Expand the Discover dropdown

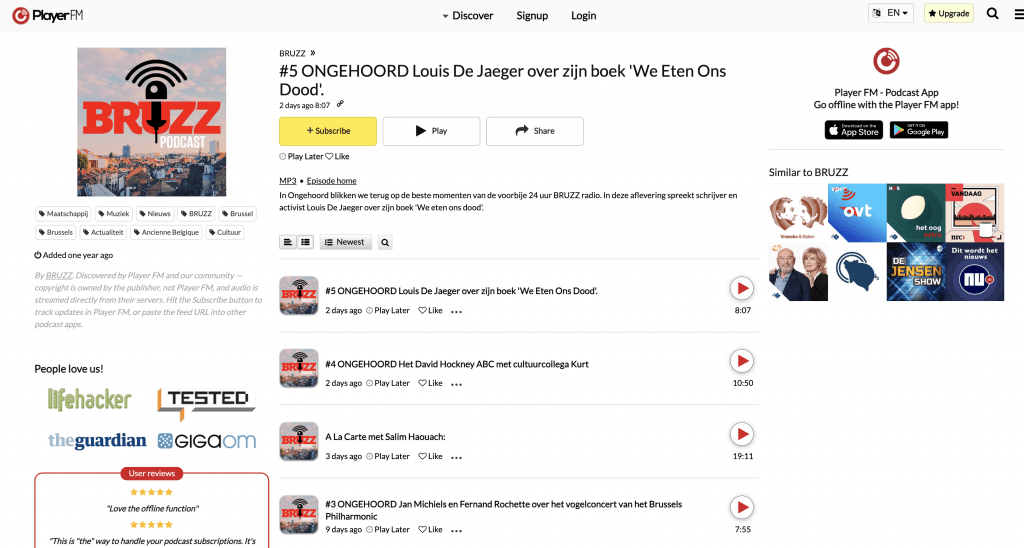tap(468, 16)
